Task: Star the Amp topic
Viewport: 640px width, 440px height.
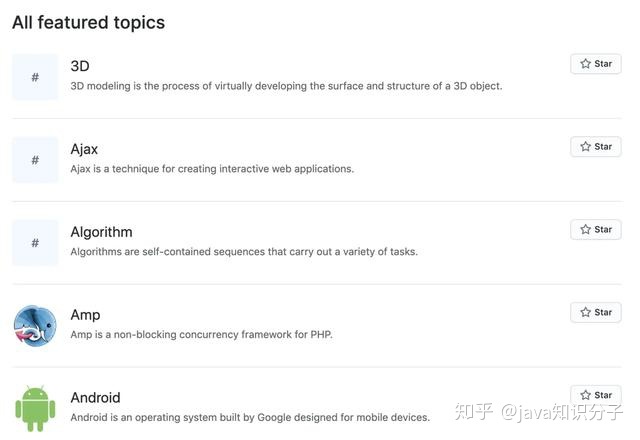Action: (596, 312)
